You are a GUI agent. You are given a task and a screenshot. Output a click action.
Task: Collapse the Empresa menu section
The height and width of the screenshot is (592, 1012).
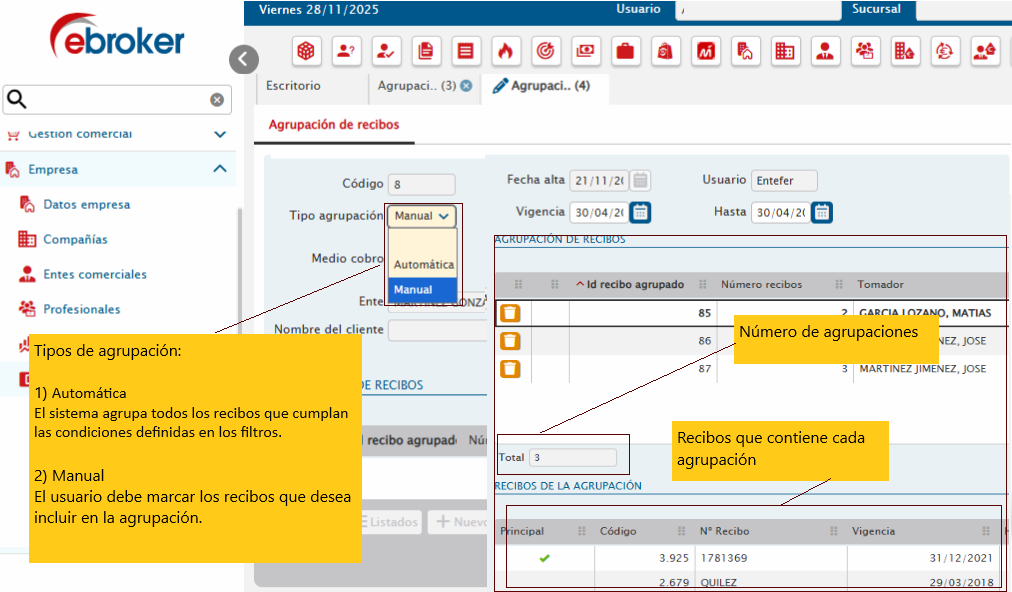pyautogui.click(x=220, y=169)
